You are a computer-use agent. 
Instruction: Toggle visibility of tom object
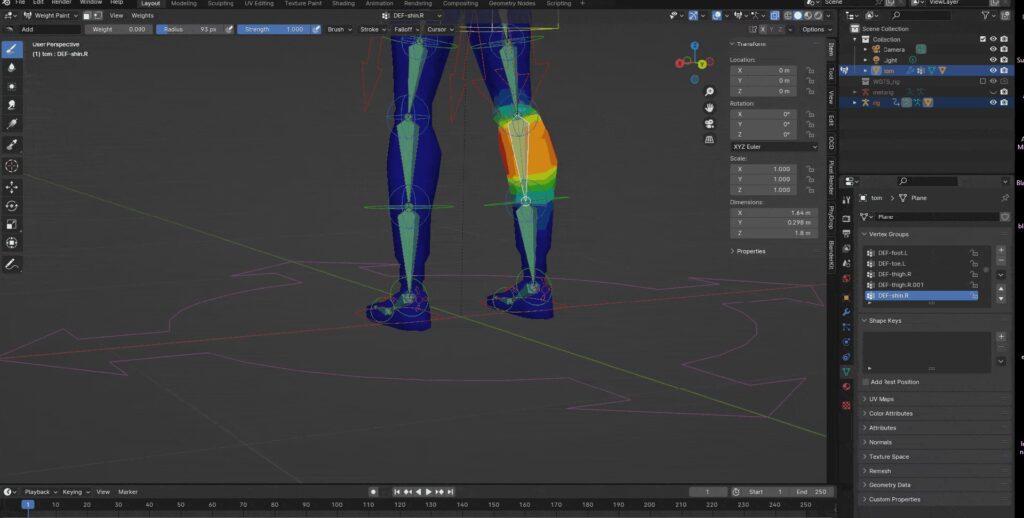click(993, 71)
